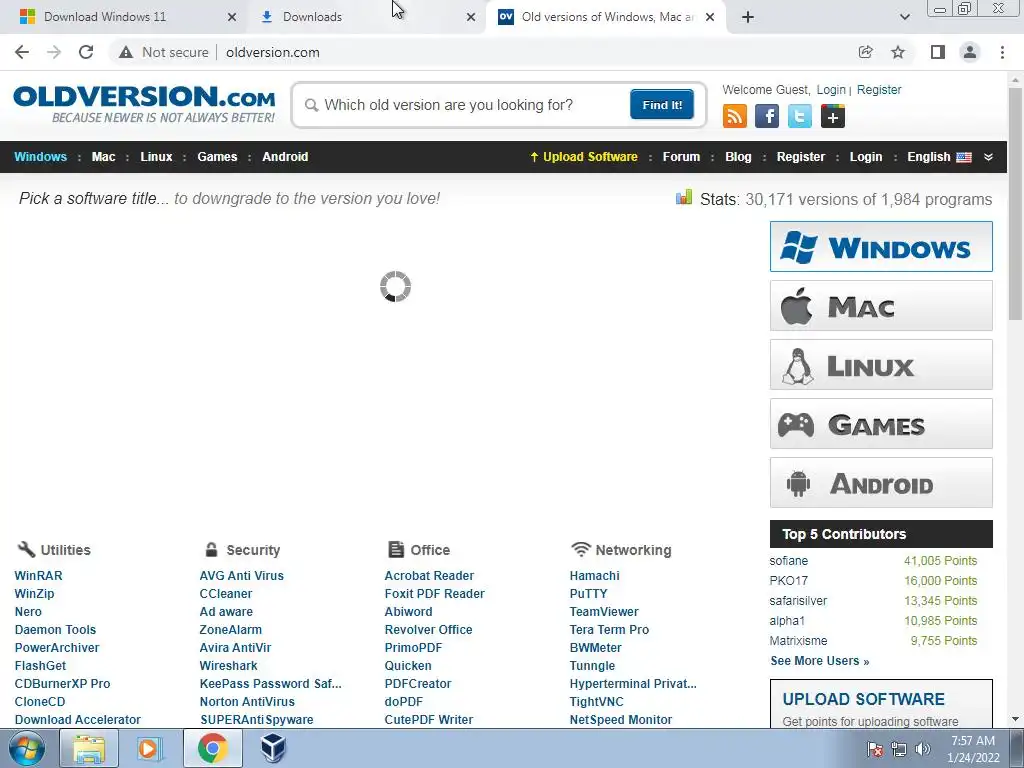Open the Action Center flag icon
Viewport: 1024px width, 768px height.
[x=875, y=749]
